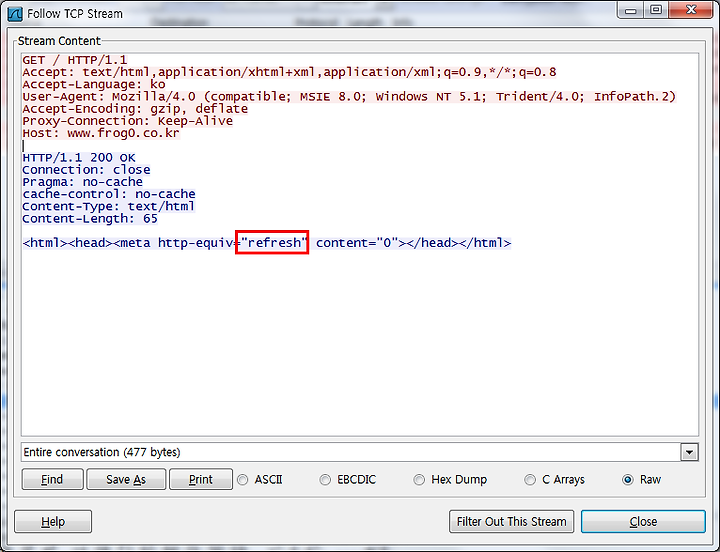Click Filter Out This Stream button
Image resolution: width=720 pixels, height=552 pixels.
coord(512,522)
